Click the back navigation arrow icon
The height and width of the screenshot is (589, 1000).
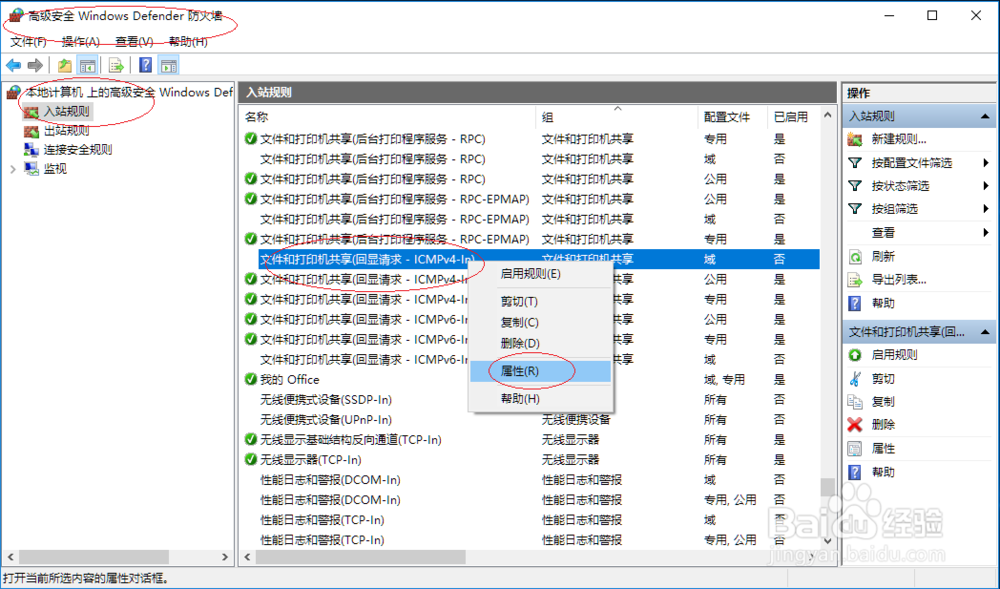point(13,65)
